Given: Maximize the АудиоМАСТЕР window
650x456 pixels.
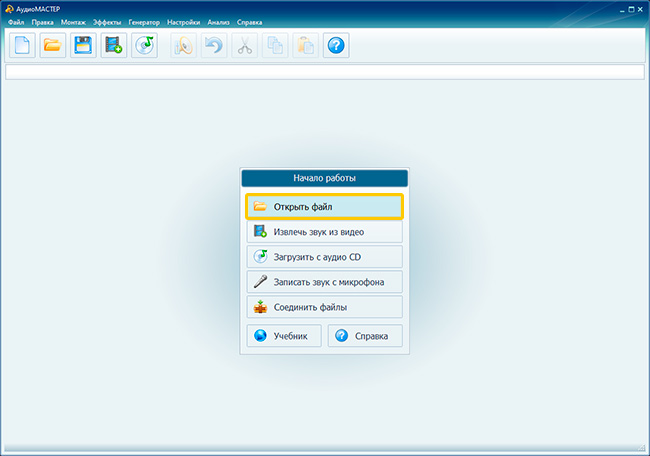Looking at the screenshot, I should 631,10.
